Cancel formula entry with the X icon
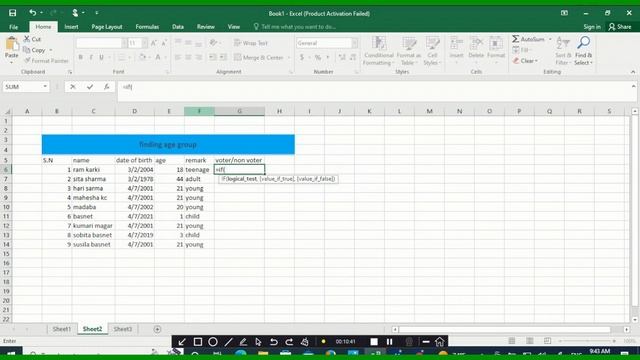 click(73, 87)
